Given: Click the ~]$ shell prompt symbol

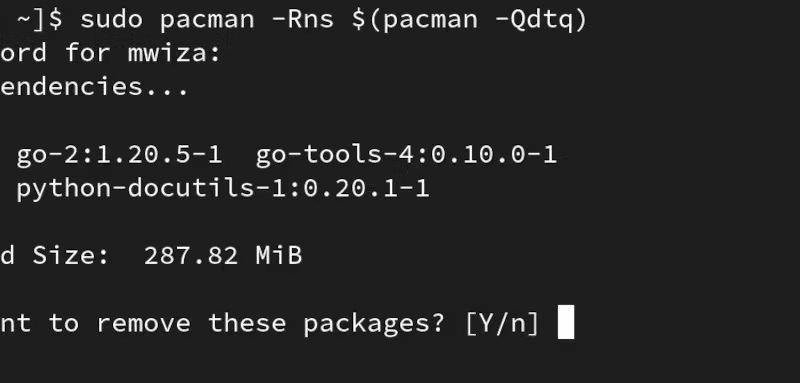Looking at the screenshot, I should pos(40,19).
